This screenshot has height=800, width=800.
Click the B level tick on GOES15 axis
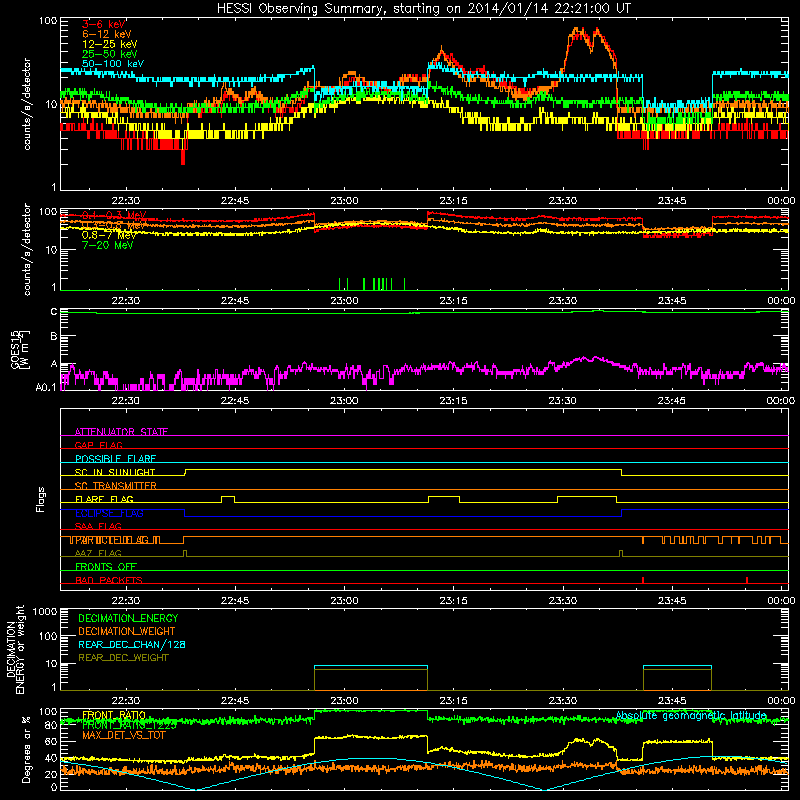pyautogui.click(x=54, y=337)
